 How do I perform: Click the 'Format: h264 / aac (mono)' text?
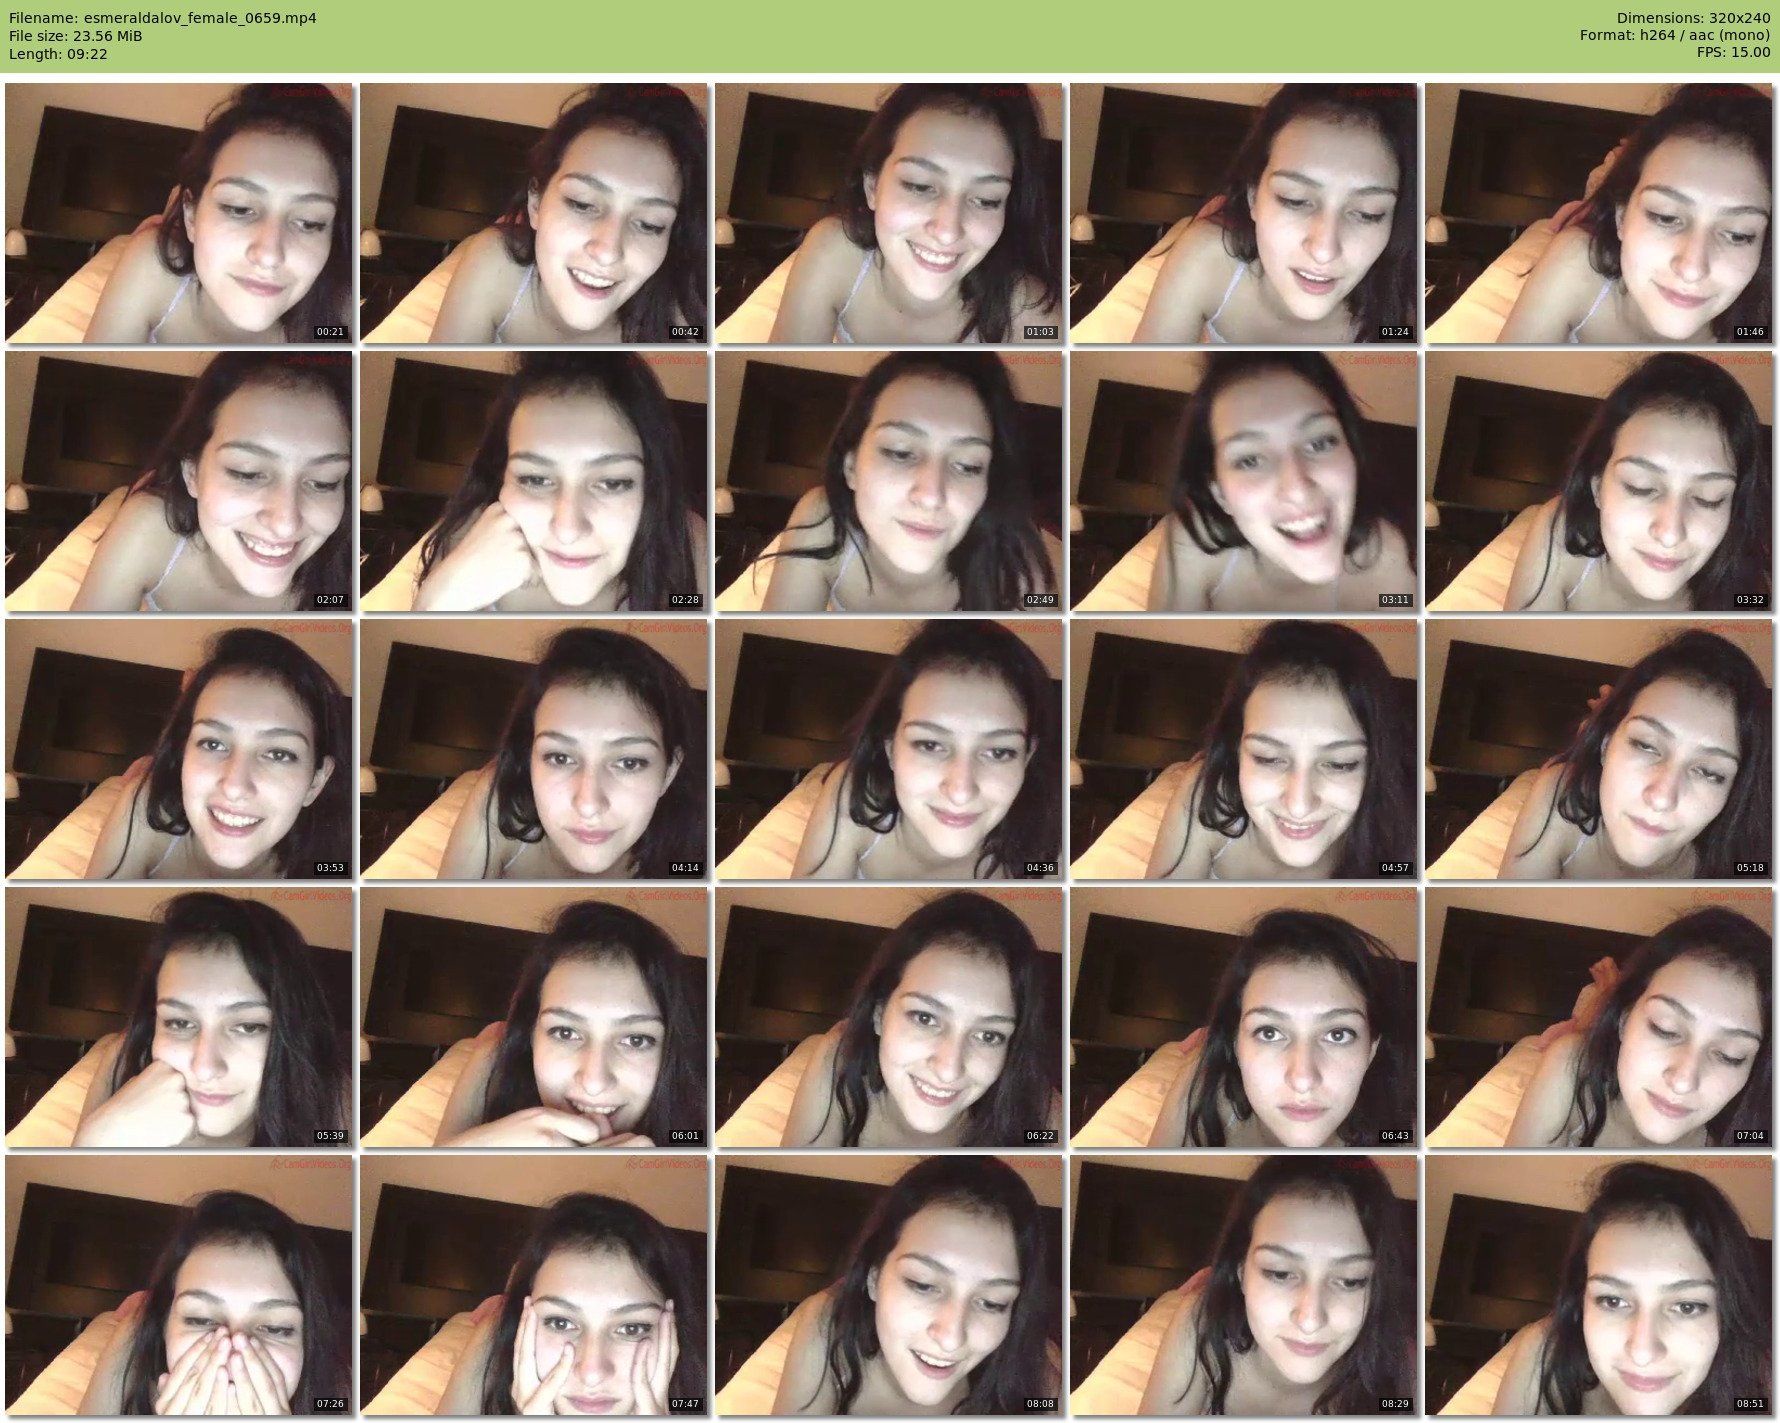click(x=1675, y=36)
